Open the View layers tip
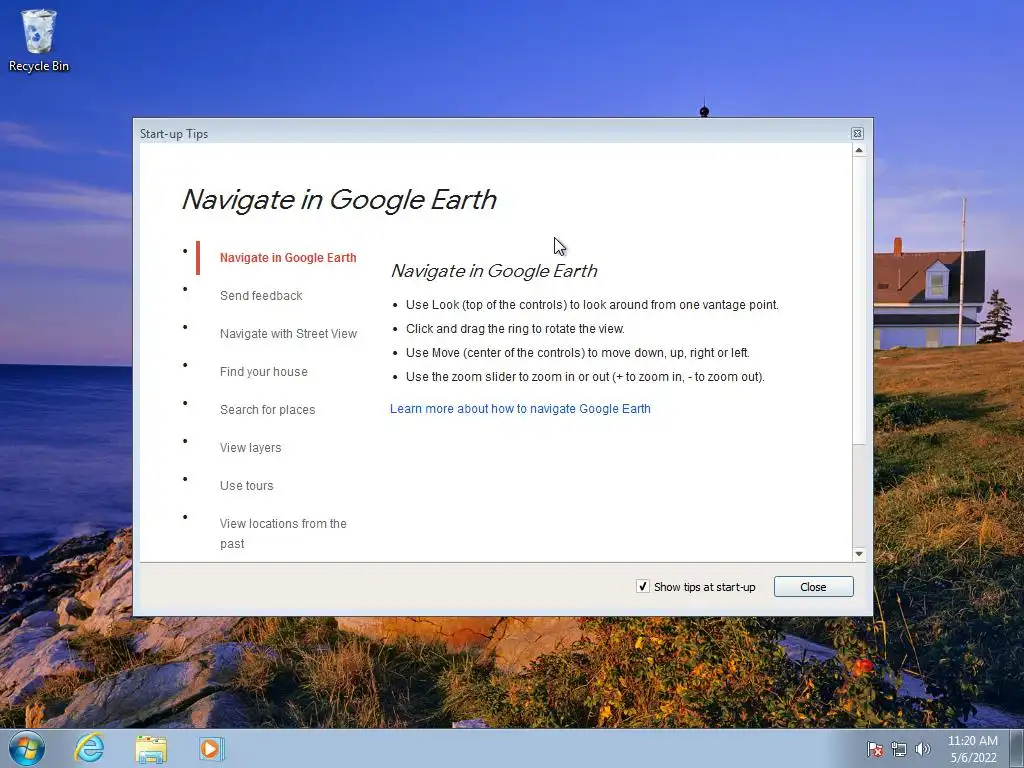This screenshot has width=1024, height=768. 251,447
